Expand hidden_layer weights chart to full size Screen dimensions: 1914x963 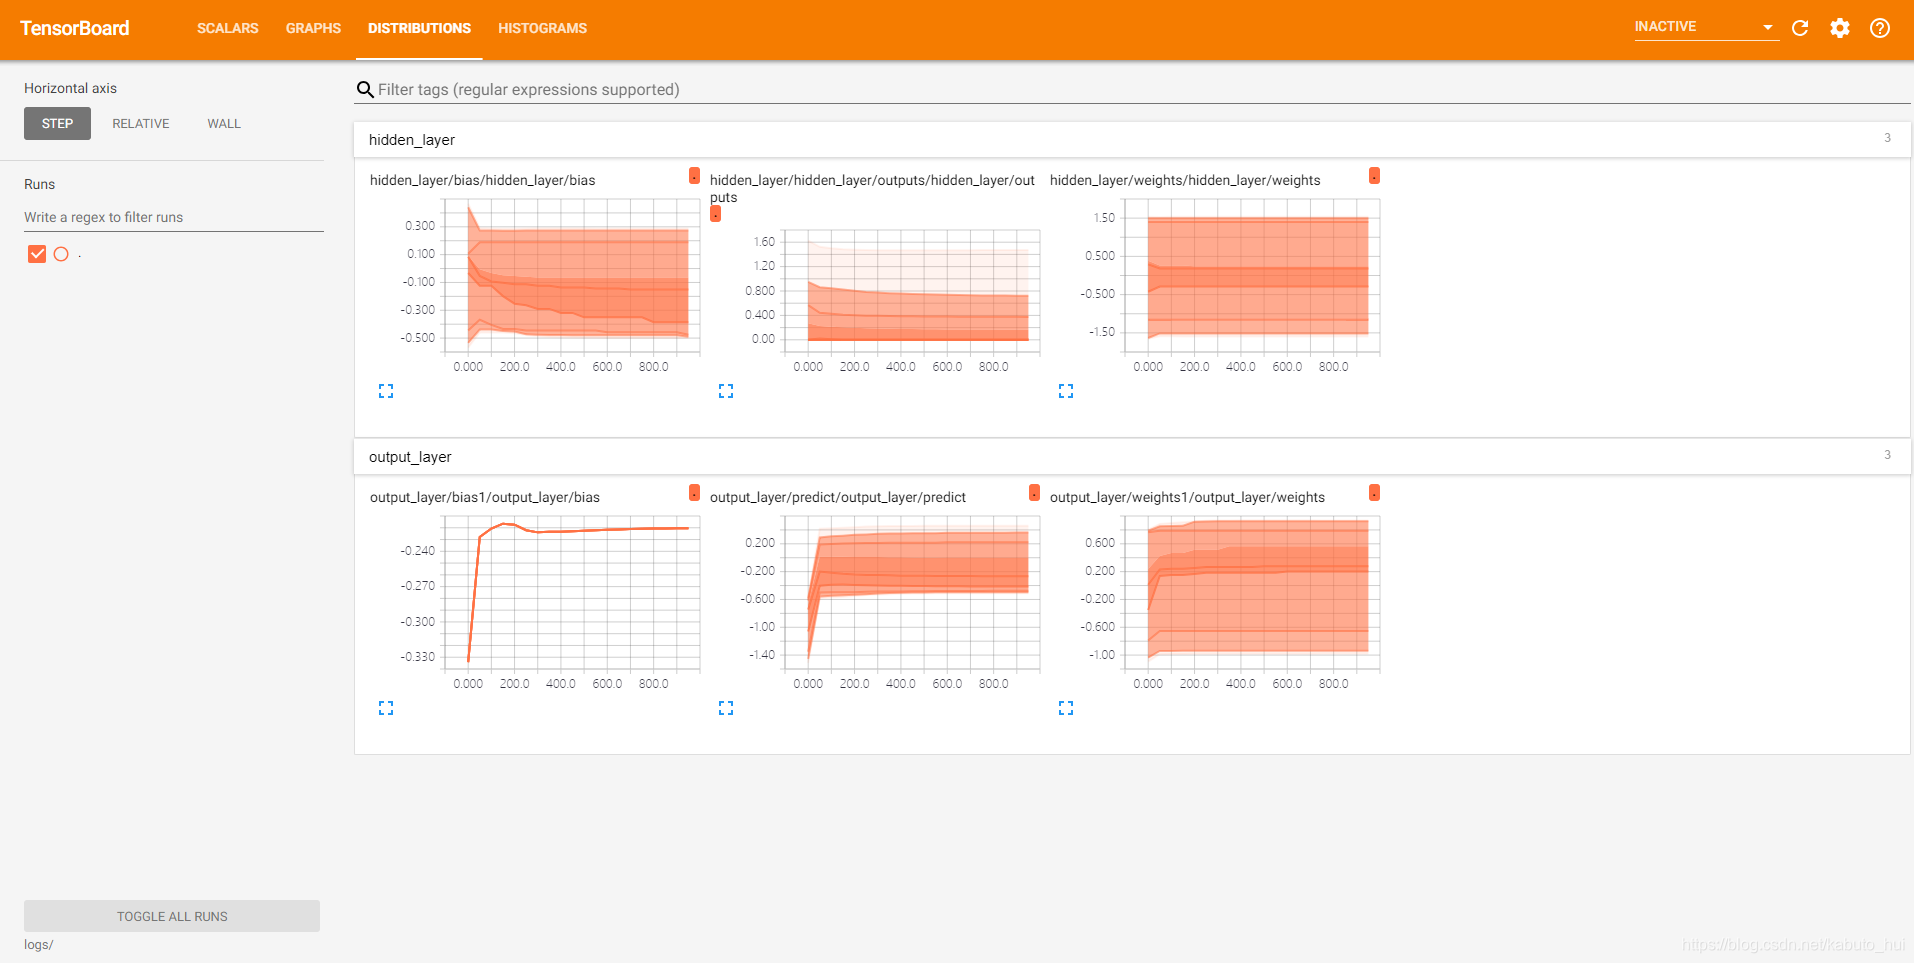(x=1066, y=391)
